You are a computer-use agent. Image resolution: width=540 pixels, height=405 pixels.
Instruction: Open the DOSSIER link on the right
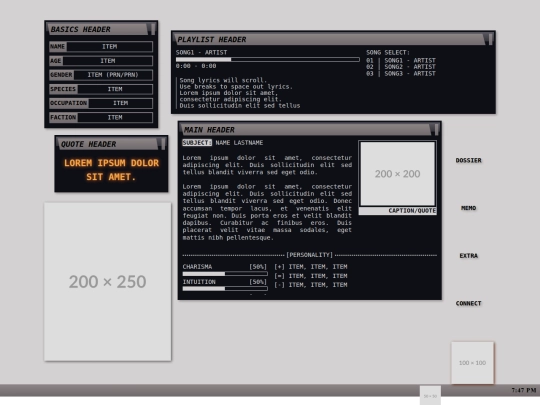coord(468,160)
